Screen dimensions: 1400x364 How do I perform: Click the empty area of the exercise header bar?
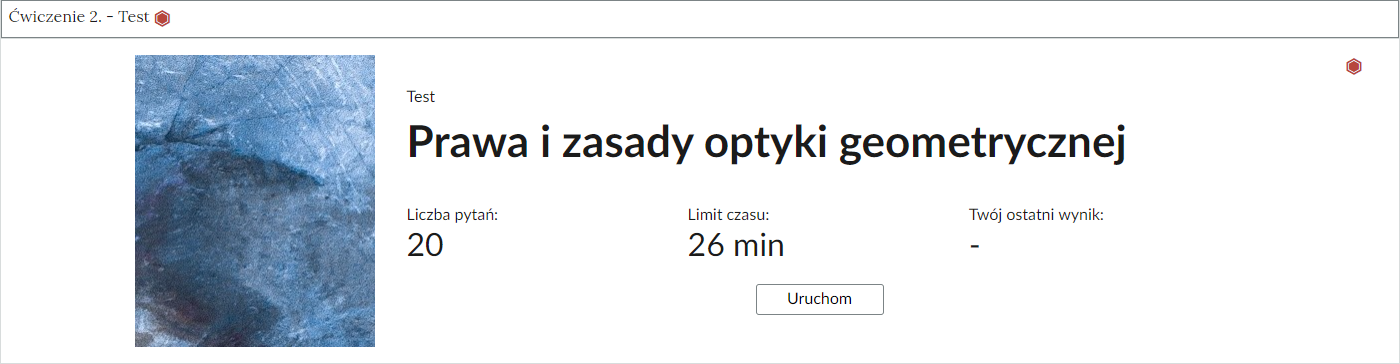780,19
